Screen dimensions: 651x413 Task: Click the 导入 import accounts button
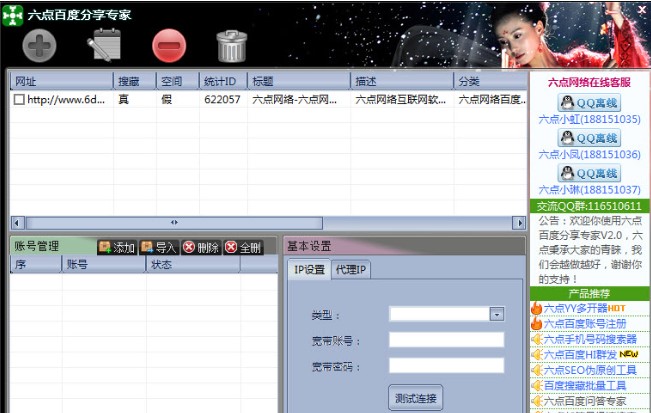(x=159, y=247)
